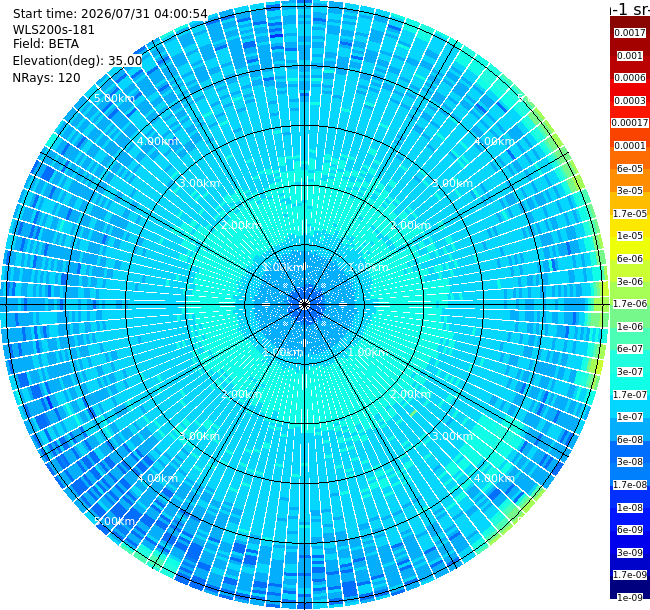Screen dimensions: 650x610
Task: Click the lower-left 5.00km range label
Action: (114, 521)
